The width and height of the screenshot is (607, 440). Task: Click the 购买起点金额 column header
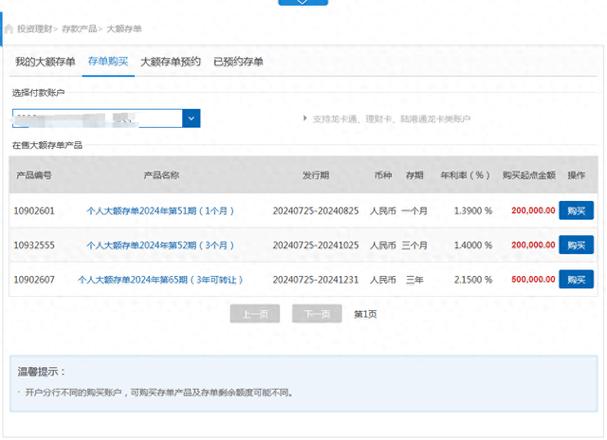pos(529,175)
